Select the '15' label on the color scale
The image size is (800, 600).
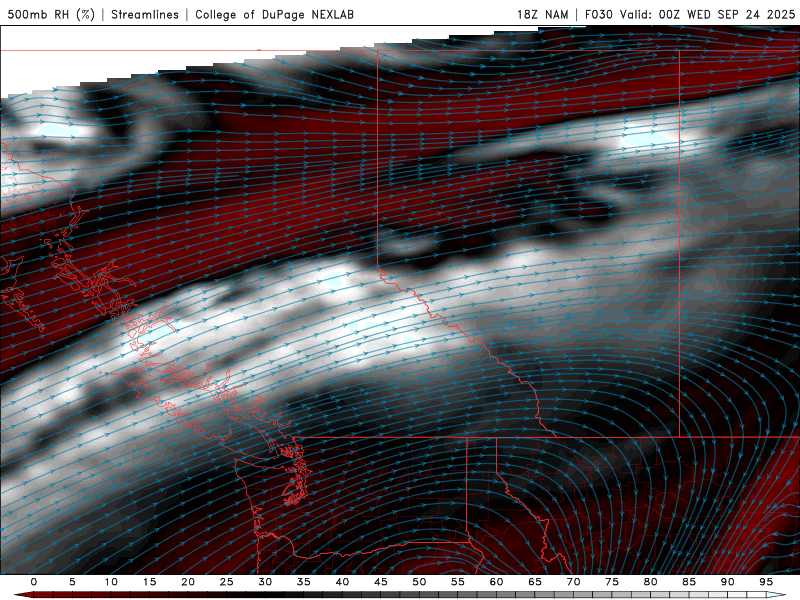click(149, 582)
